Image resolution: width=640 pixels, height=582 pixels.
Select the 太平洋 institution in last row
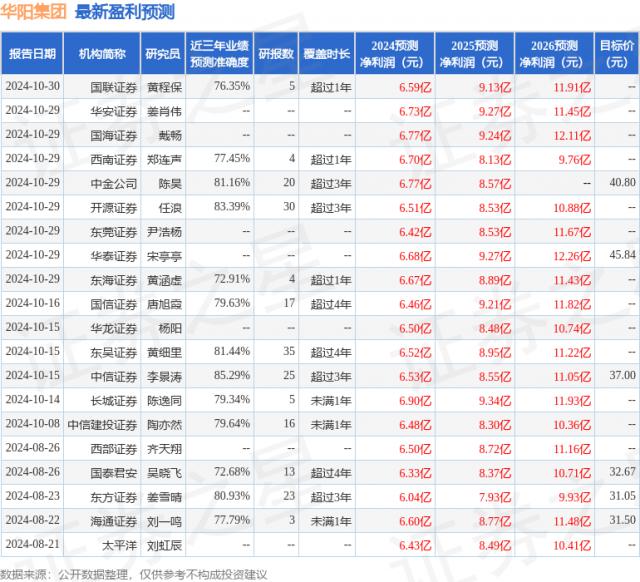(116, 543)
